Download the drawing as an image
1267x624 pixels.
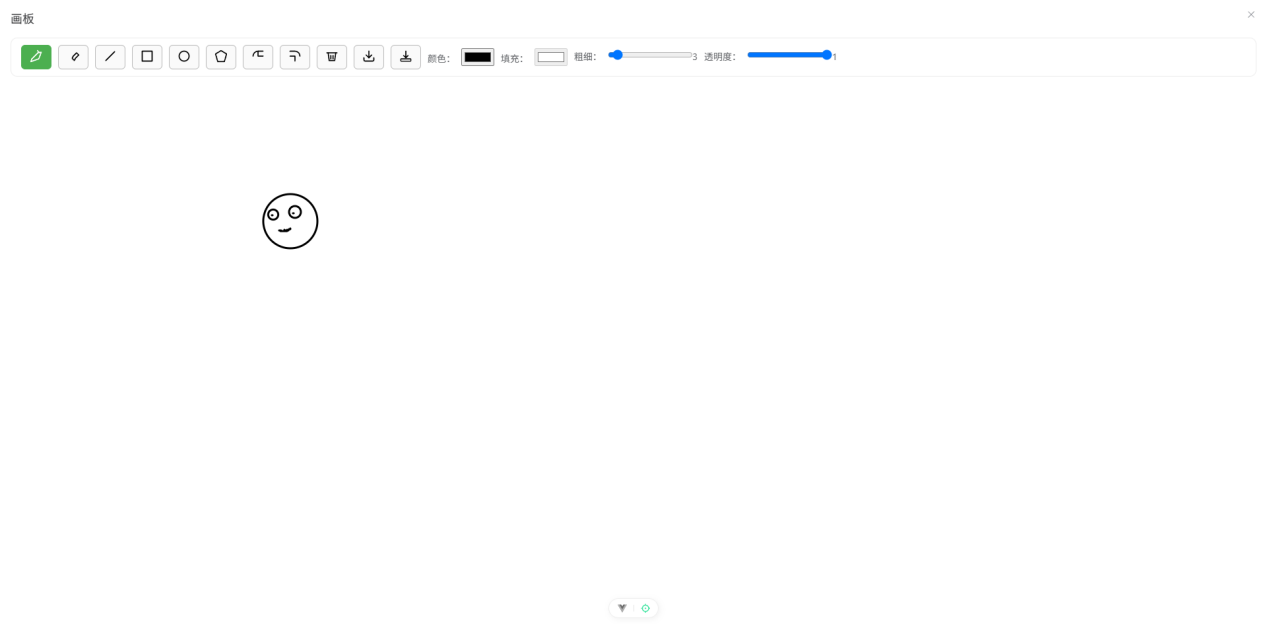[x=369, y=57]
